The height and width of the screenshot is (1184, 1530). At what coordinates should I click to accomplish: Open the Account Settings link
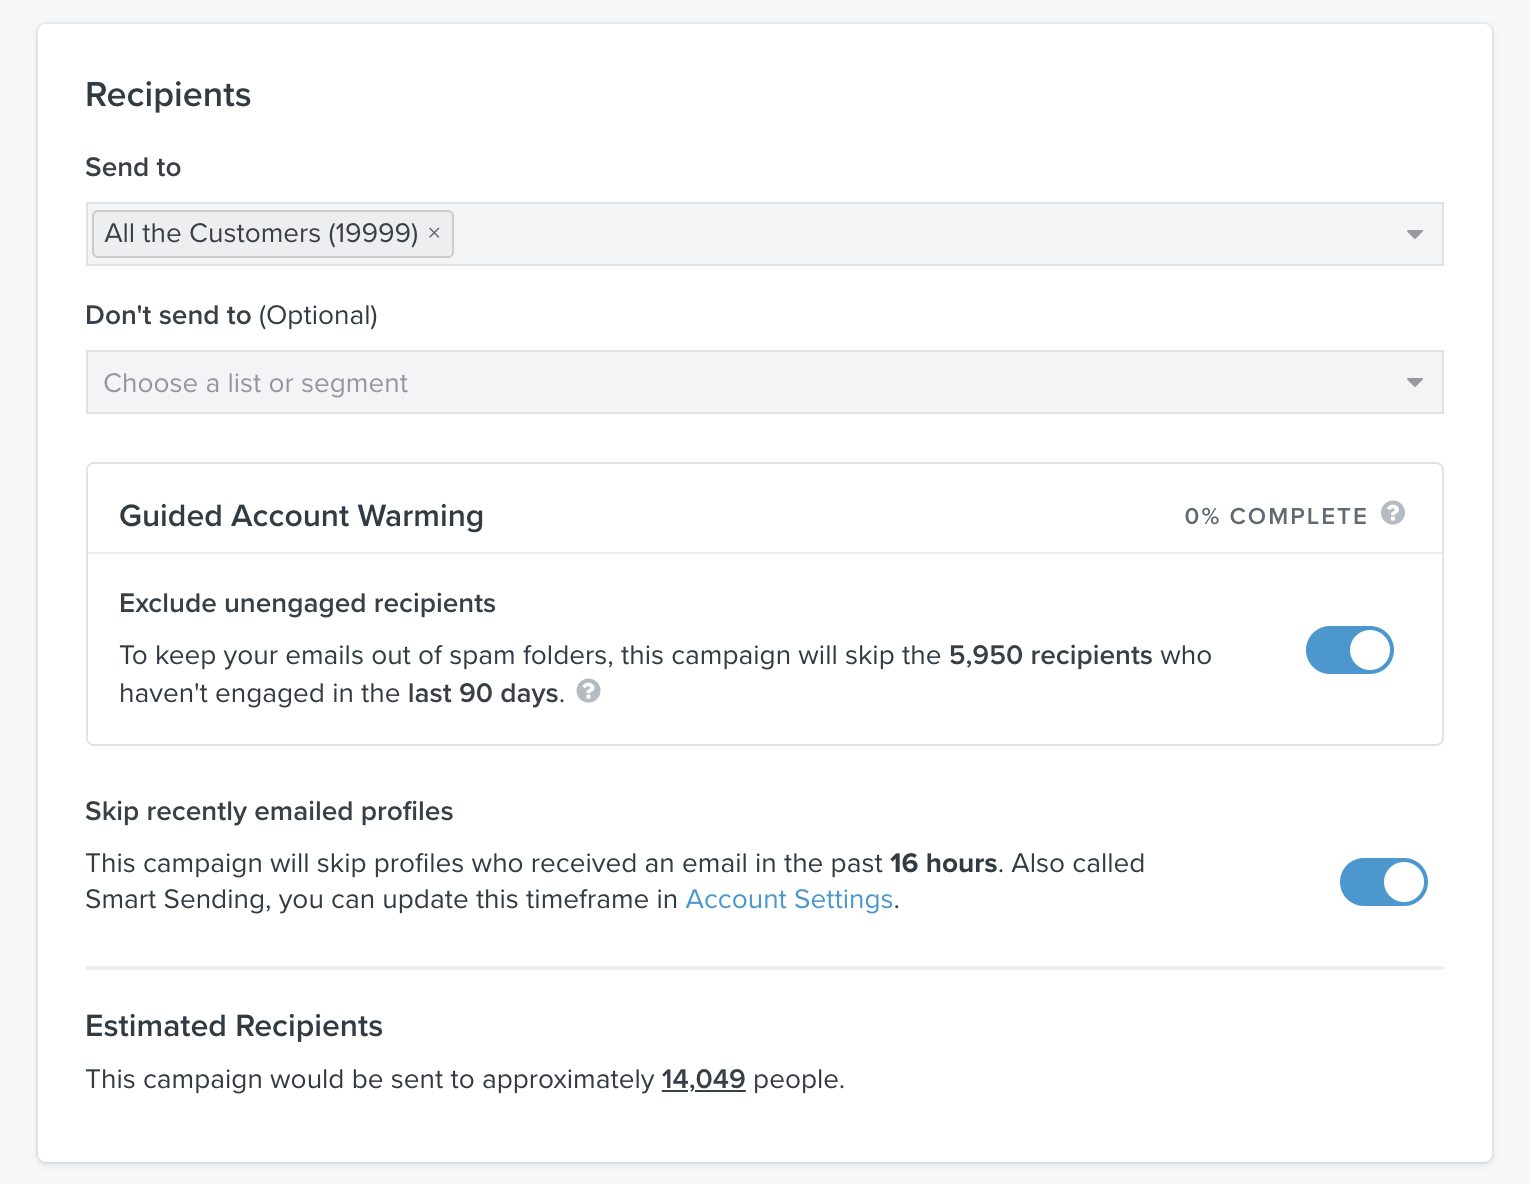789,899
